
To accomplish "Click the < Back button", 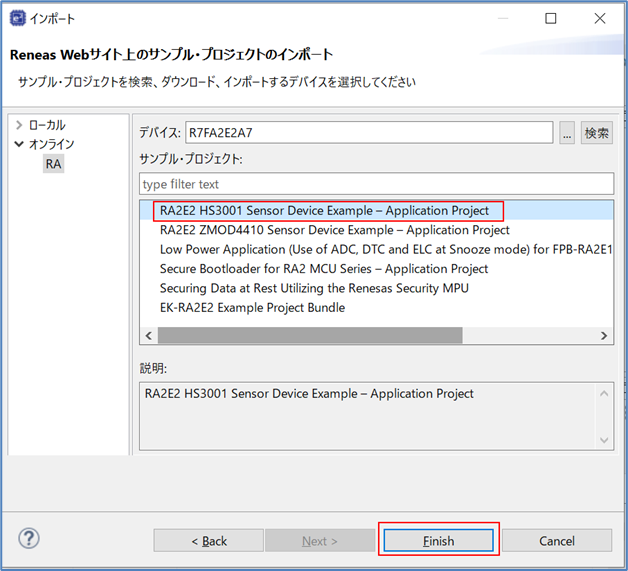I will point(209,541).
